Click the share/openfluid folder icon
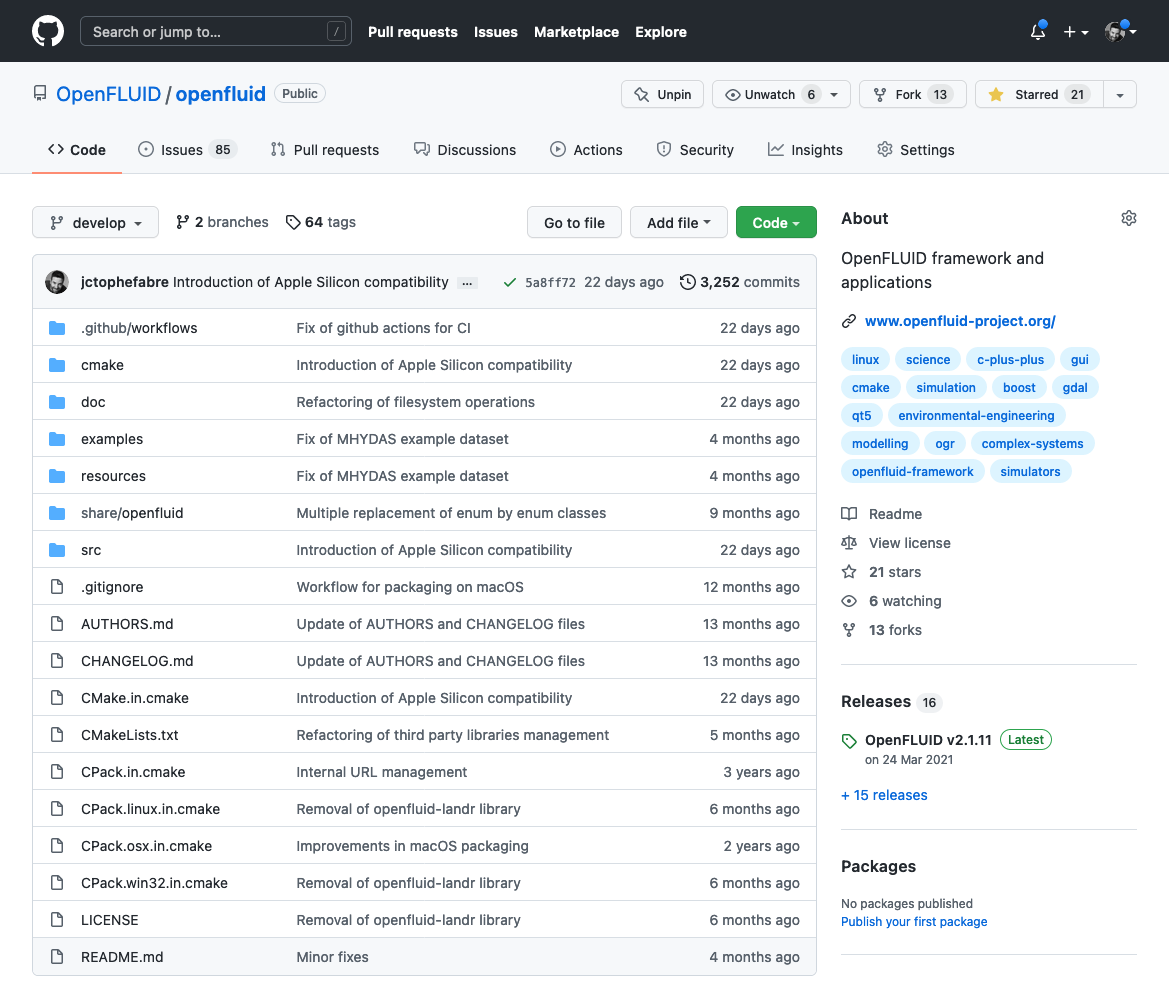Screen dimensions: 1169x983 [57, 513]
